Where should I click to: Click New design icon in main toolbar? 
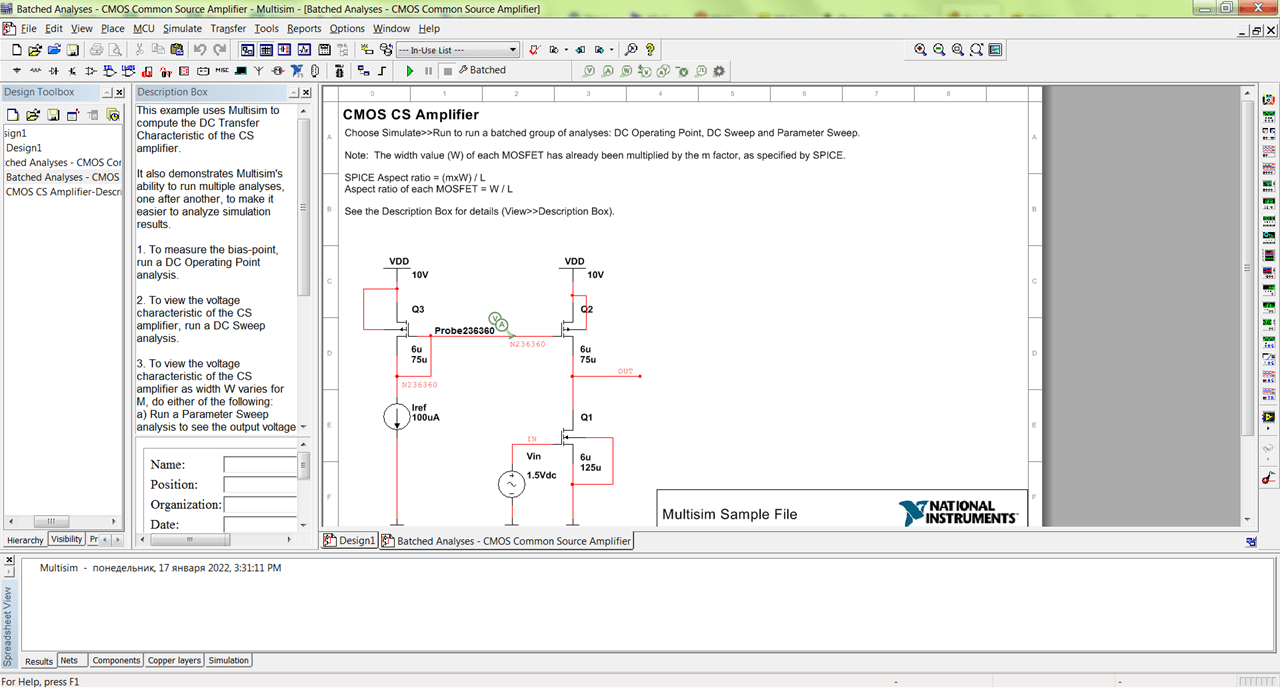[17, 49]
